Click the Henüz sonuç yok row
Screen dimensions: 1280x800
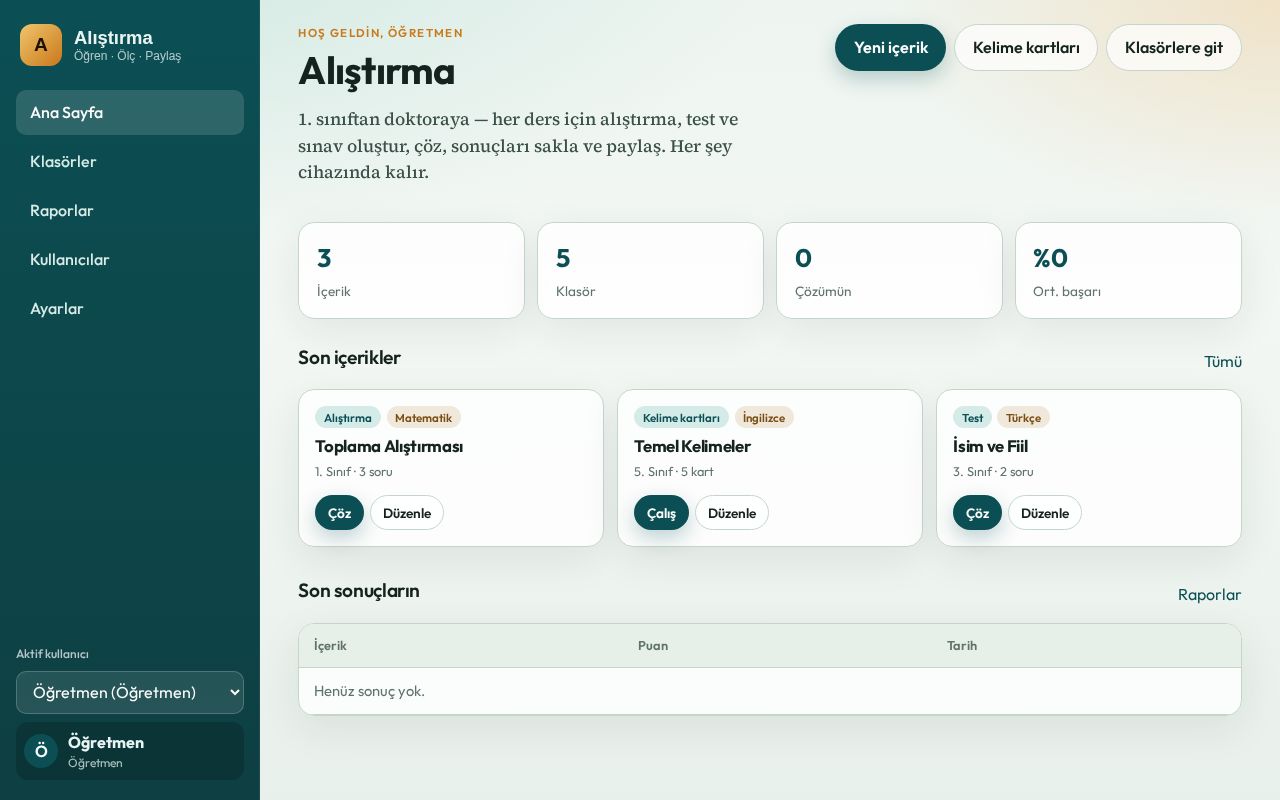click(x=770, y=691)
